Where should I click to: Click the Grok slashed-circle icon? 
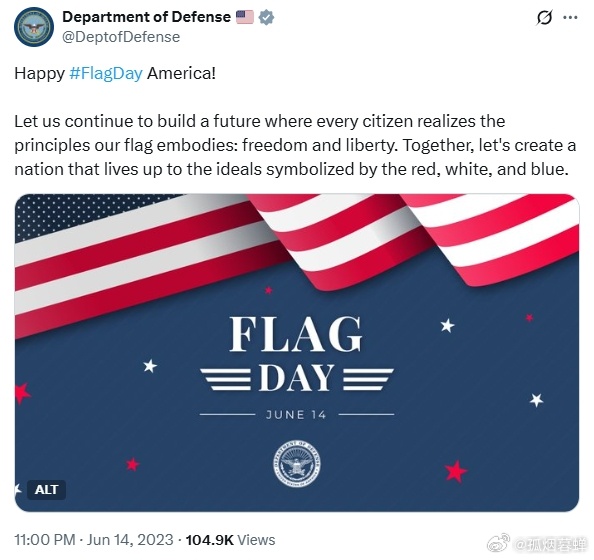point(544,17)
